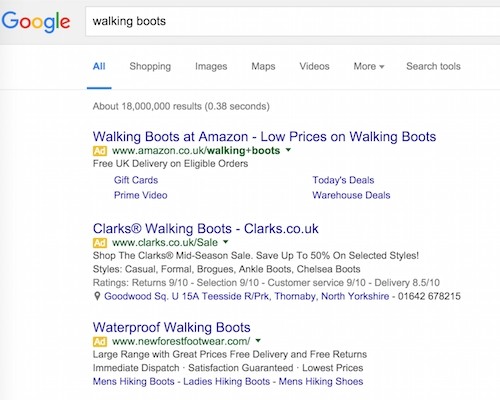Click the Ad badge under the Amazon result
The width and height of the screenshot is (500, 400).
click(x=100, y=151)
